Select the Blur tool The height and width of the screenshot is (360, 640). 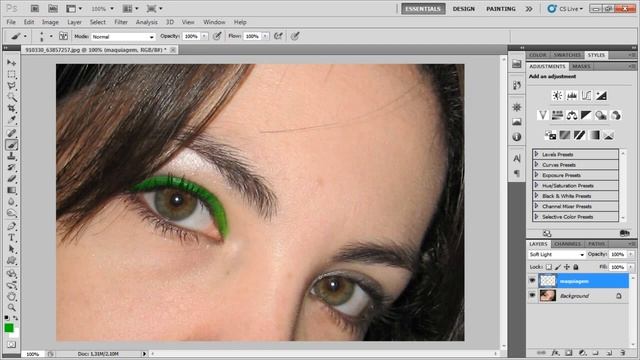pos(11,202)
